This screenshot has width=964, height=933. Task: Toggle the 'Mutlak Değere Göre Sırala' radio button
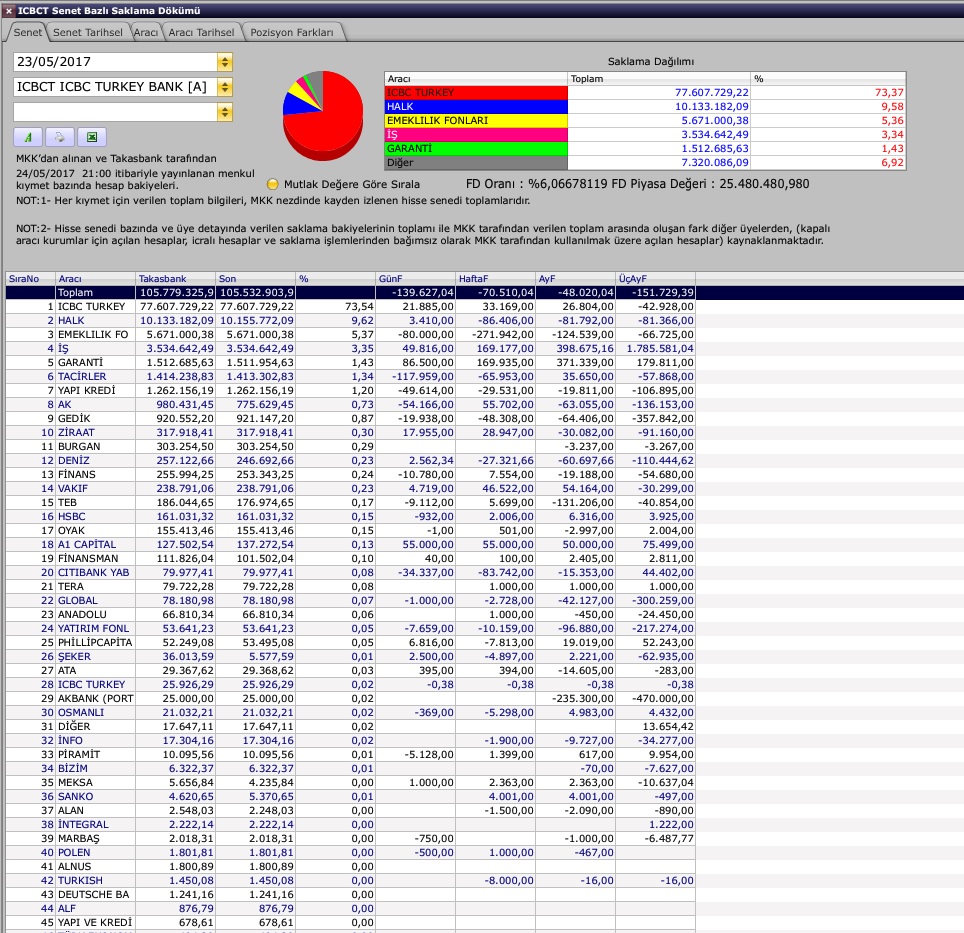click(x=273, y=184)
